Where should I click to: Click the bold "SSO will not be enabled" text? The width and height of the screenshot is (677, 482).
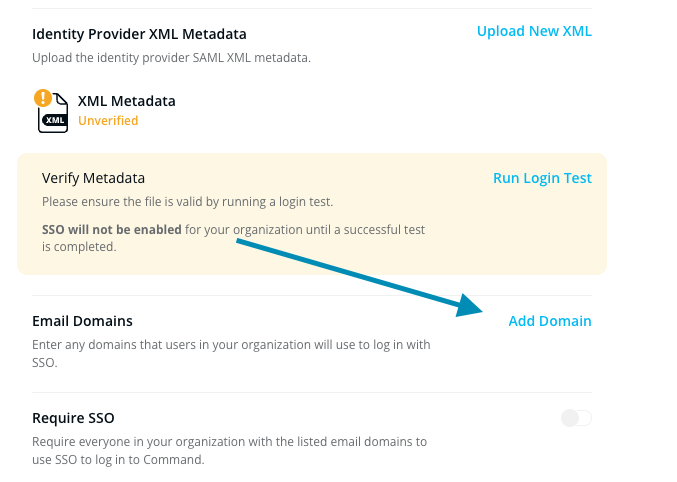coord(111,230)
